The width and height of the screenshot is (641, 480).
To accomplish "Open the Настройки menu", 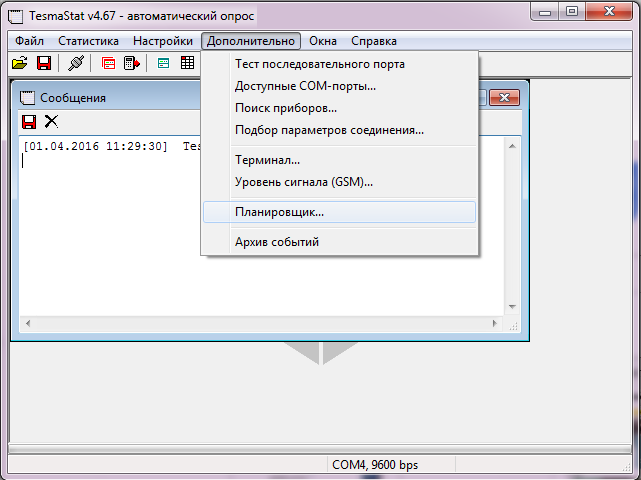I will (163, 41).
